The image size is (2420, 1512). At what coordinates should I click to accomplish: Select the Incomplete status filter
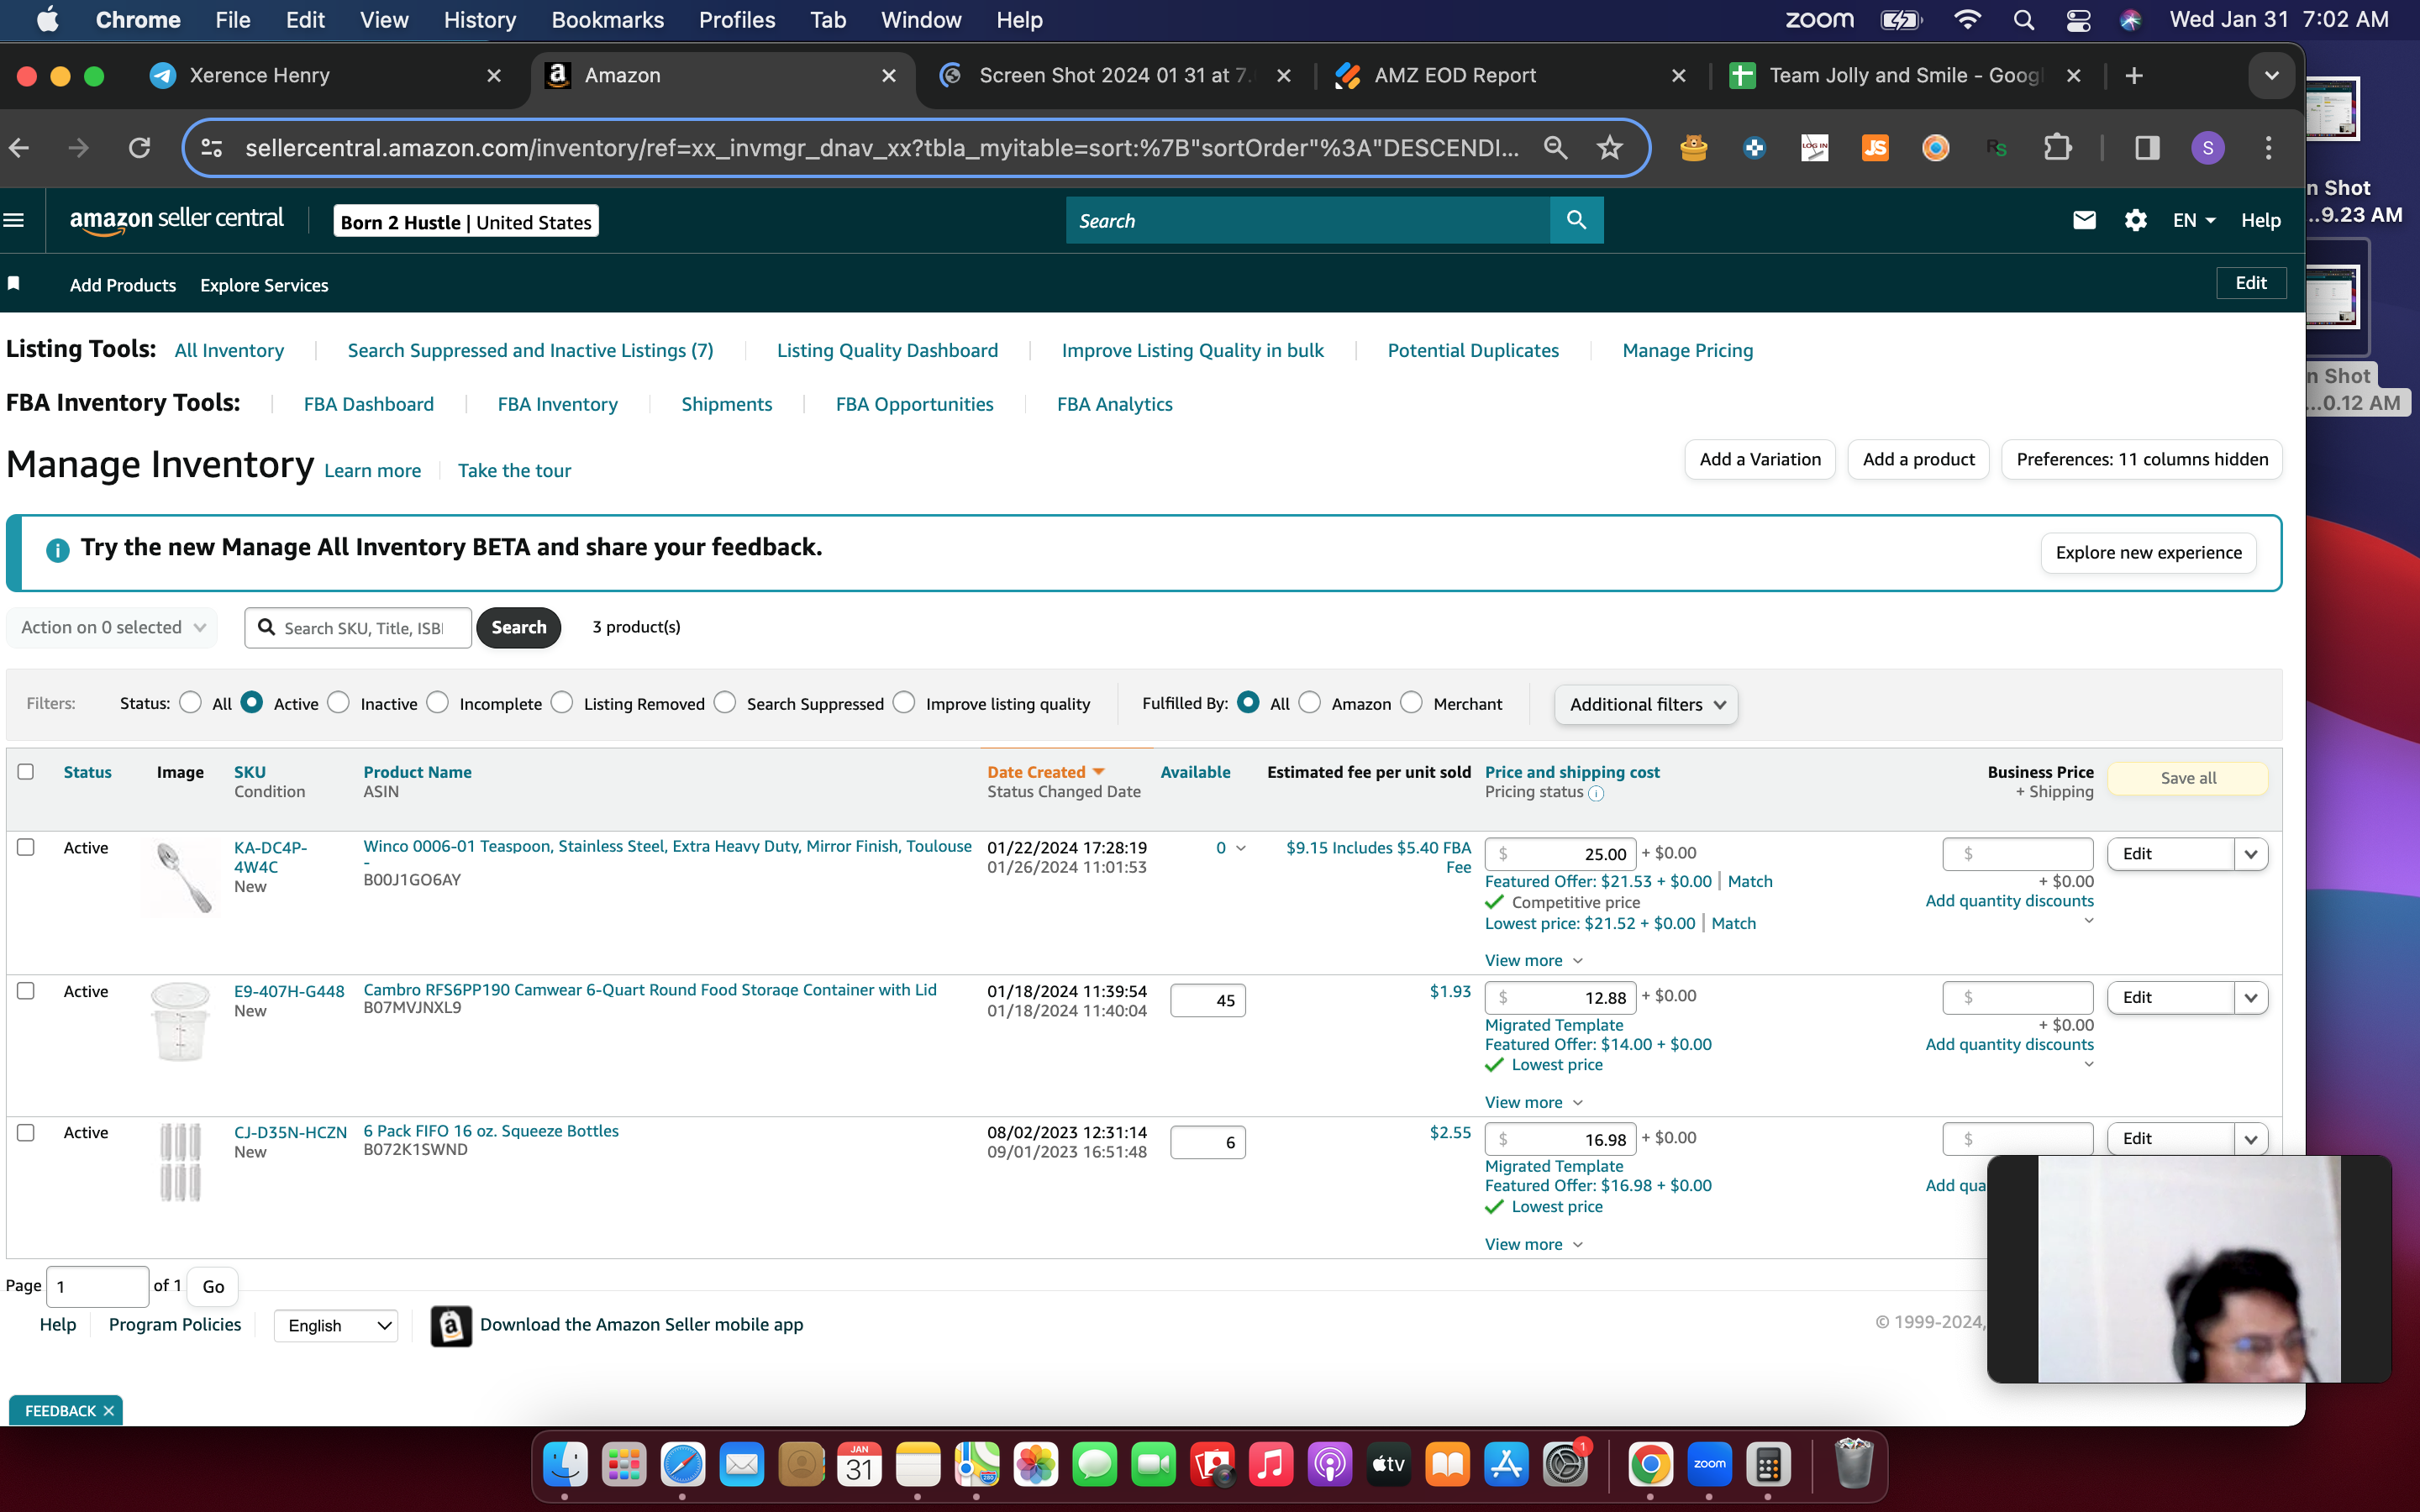pos(437,703)
